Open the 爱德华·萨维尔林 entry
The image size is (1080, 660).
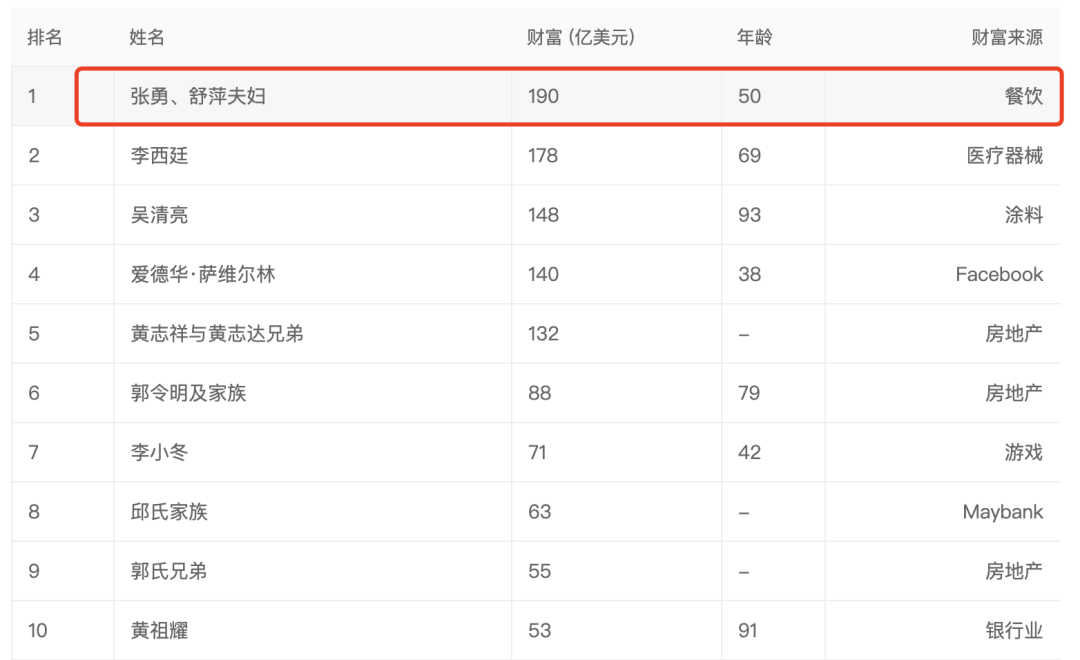[x=203, y=274]
